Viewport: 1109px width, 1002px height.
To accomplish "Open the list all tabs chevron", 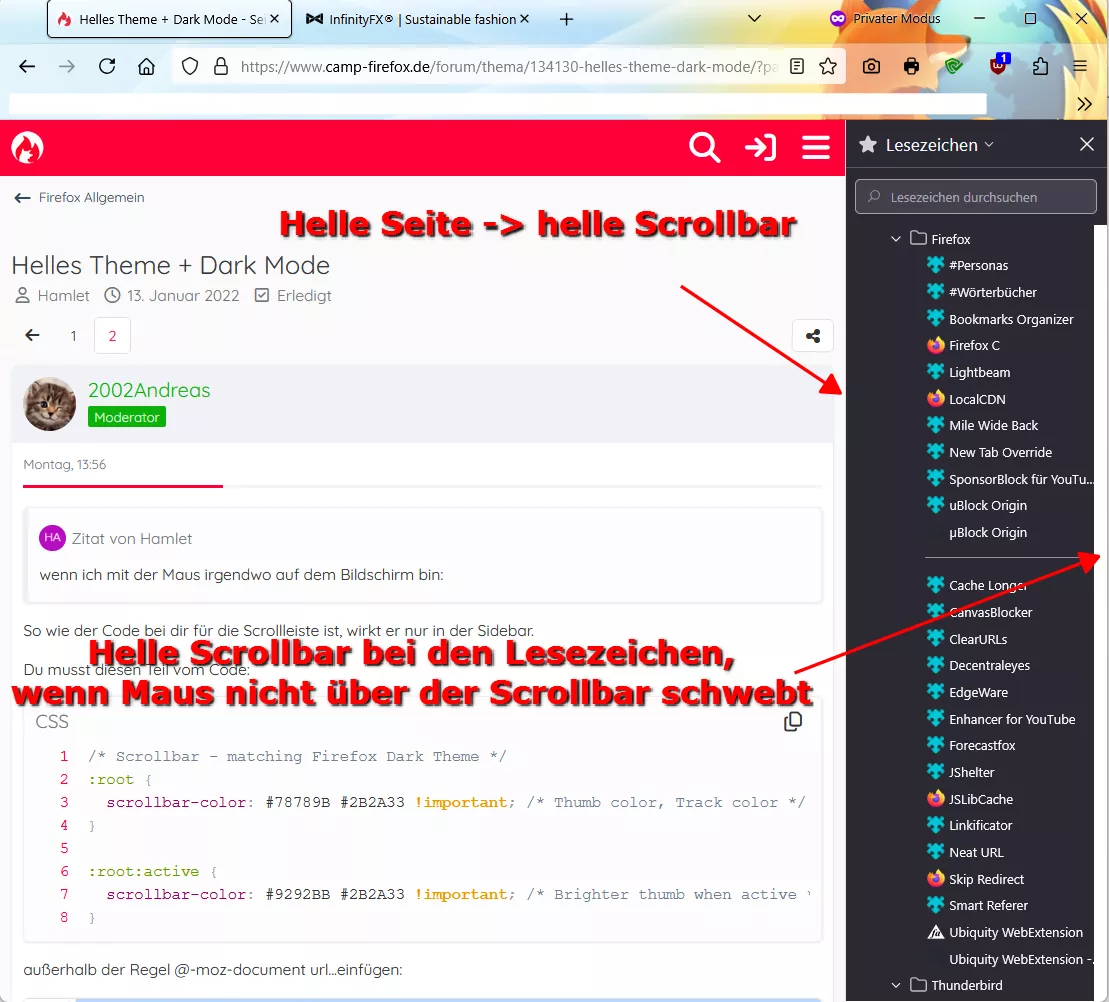I will pos(755,18).
